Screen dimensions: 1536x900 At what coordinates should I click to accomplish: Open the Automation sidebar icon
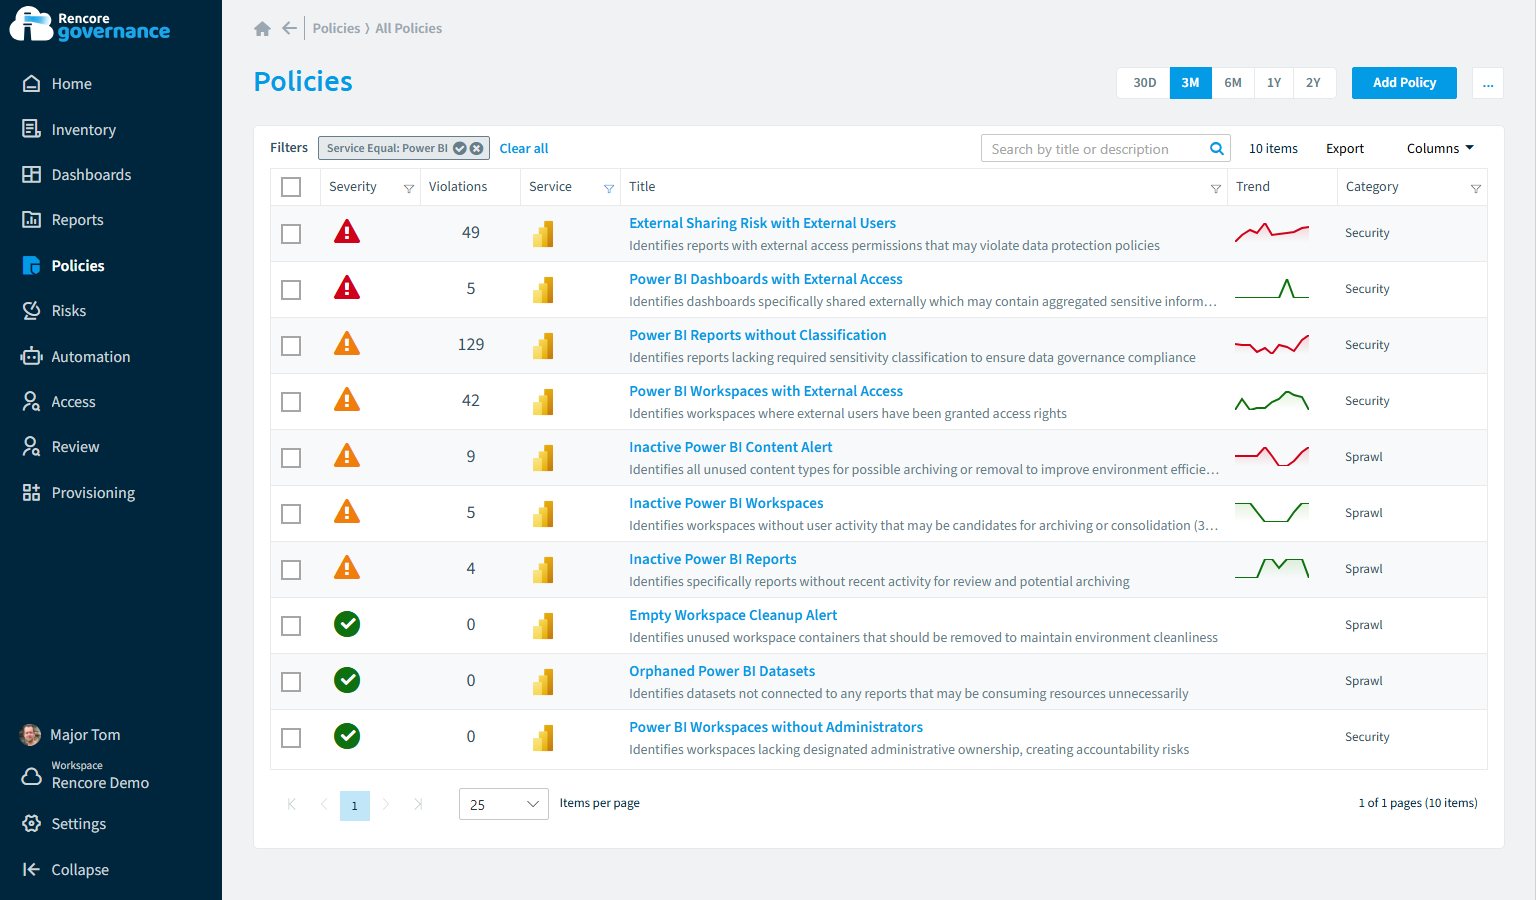32,356
